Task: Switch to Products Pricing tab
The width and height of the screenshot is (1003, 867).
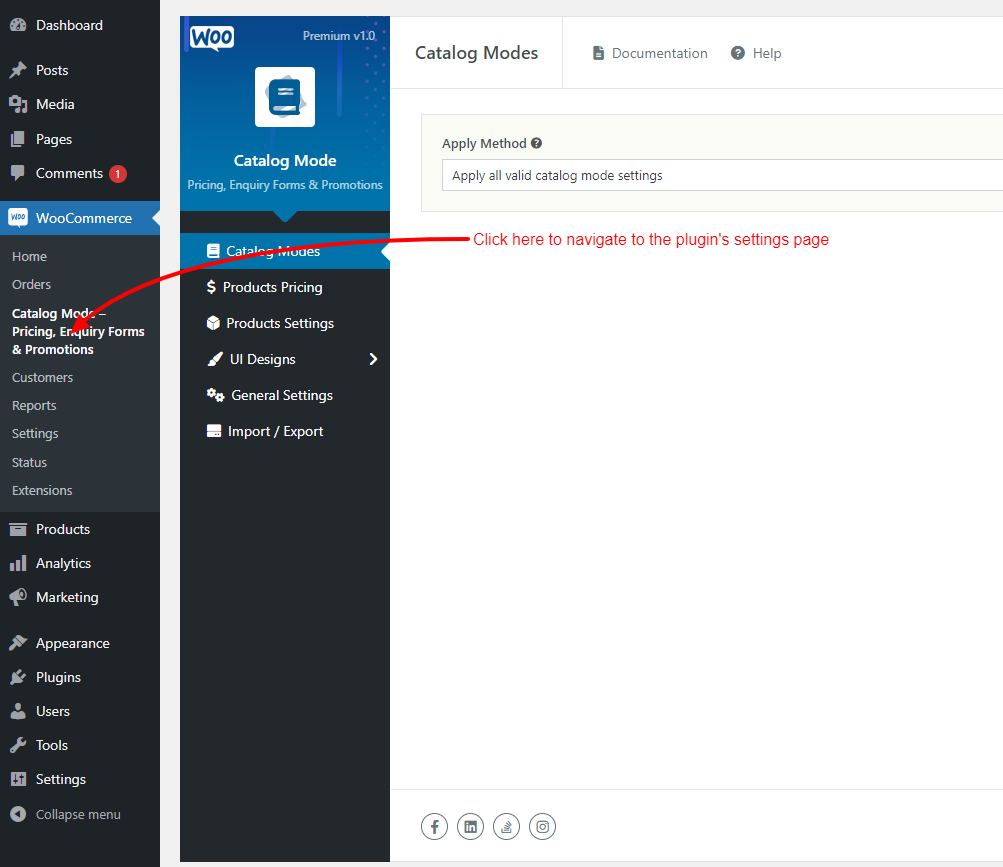Action: [x=285, y=287]
